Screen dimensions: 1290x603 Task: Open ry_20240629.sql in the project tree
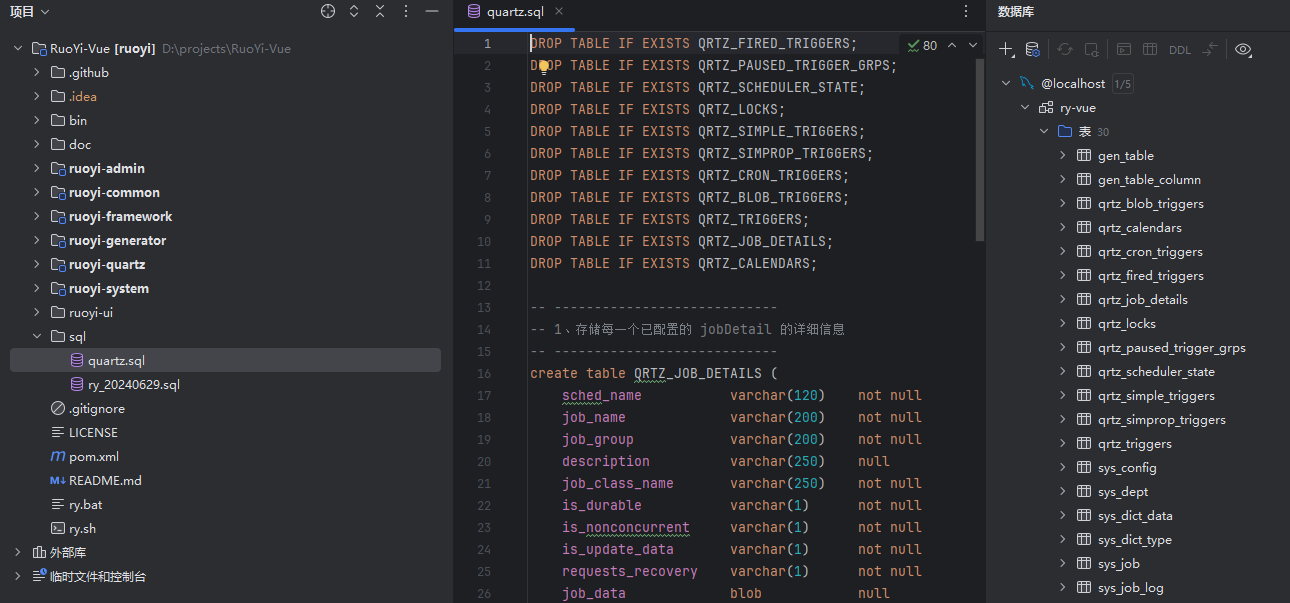[133, 385]
